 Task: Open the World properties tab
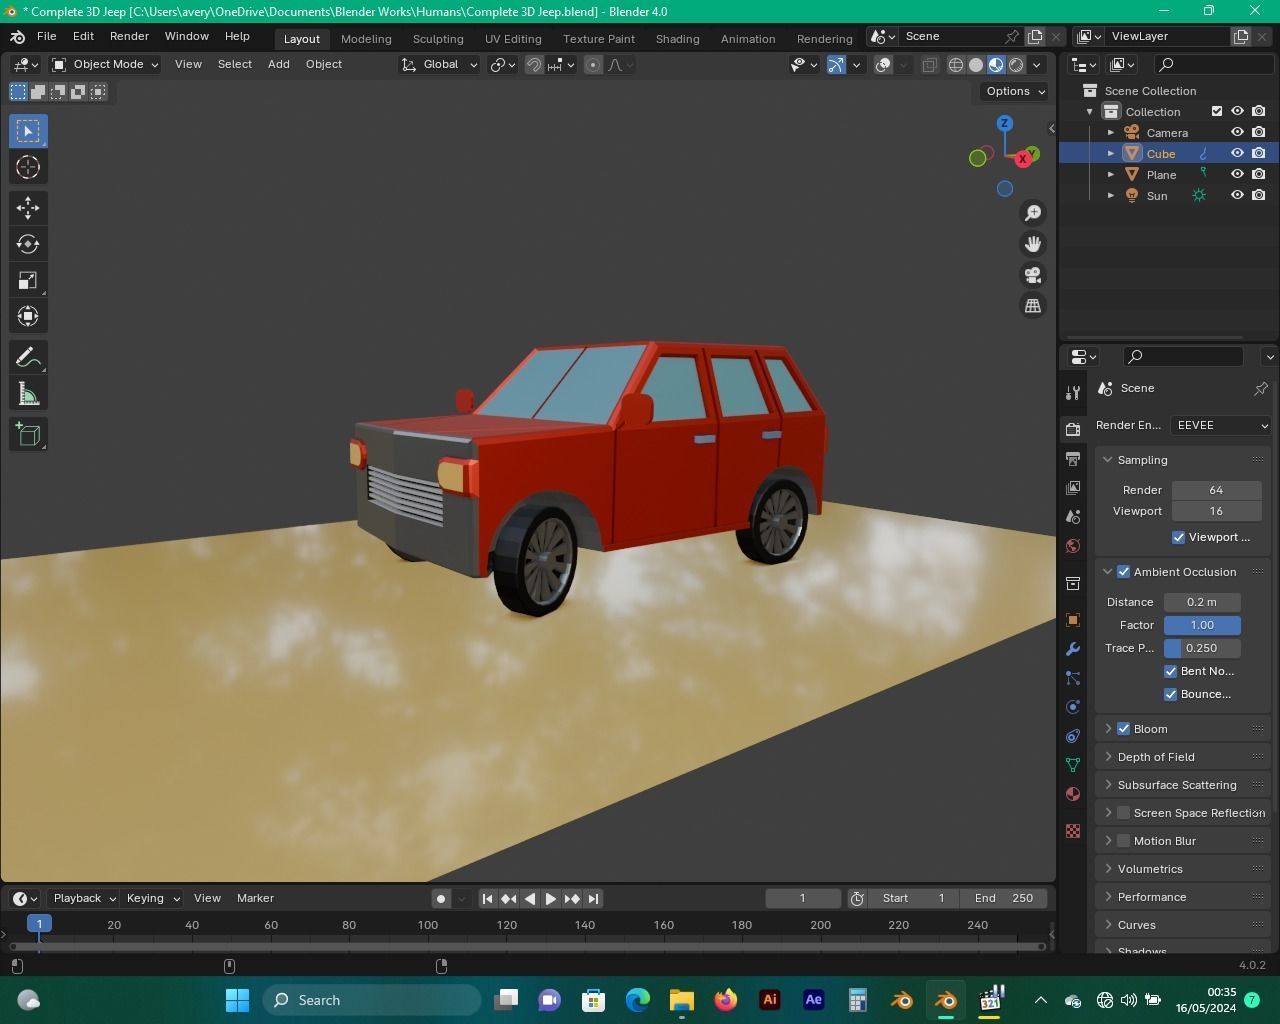1073,545
